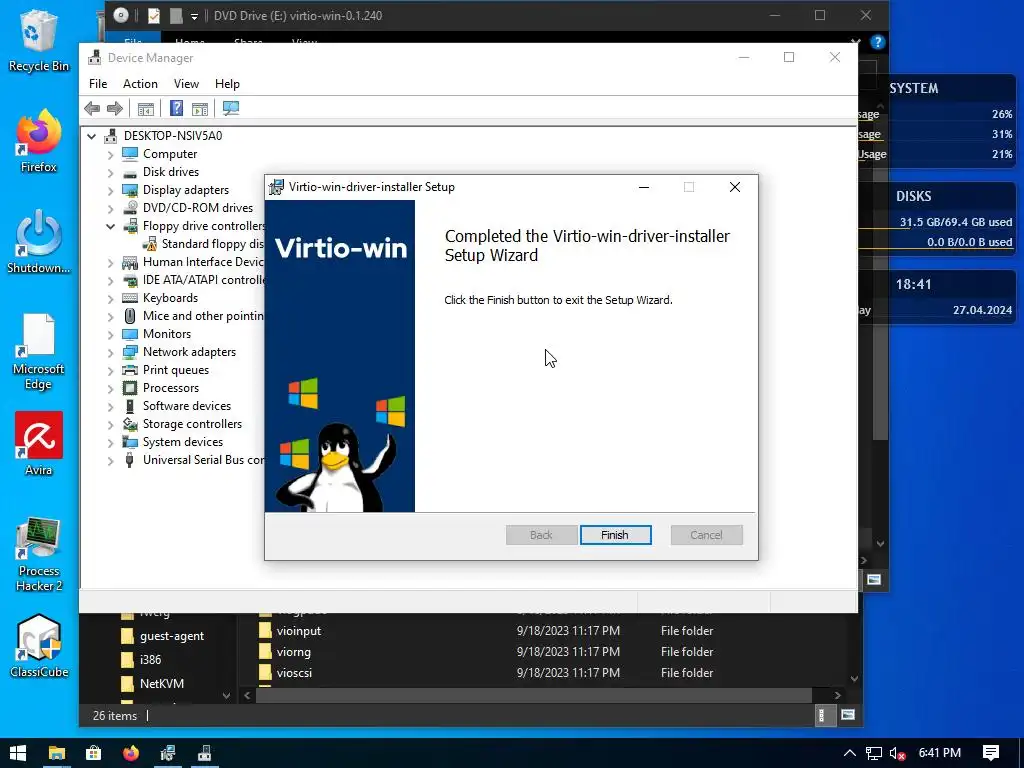Viewport: 1024px width, 768px height.
Task: Close the Virtio-win-driver-installer Setup dialog
Action: click(735, 187)
